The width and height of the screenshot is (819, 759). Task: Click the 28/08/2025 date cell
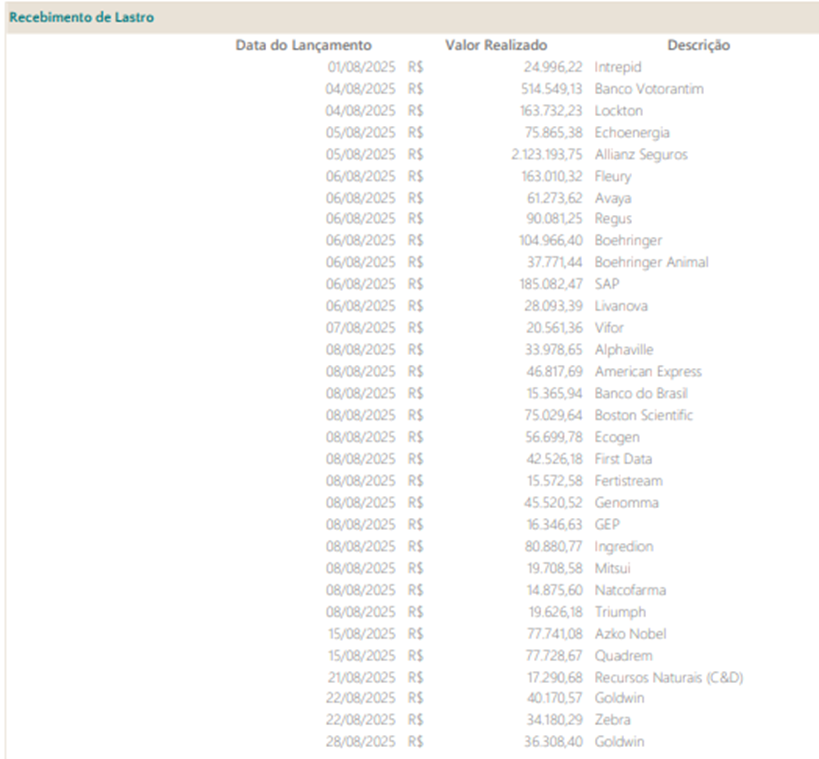360,742
